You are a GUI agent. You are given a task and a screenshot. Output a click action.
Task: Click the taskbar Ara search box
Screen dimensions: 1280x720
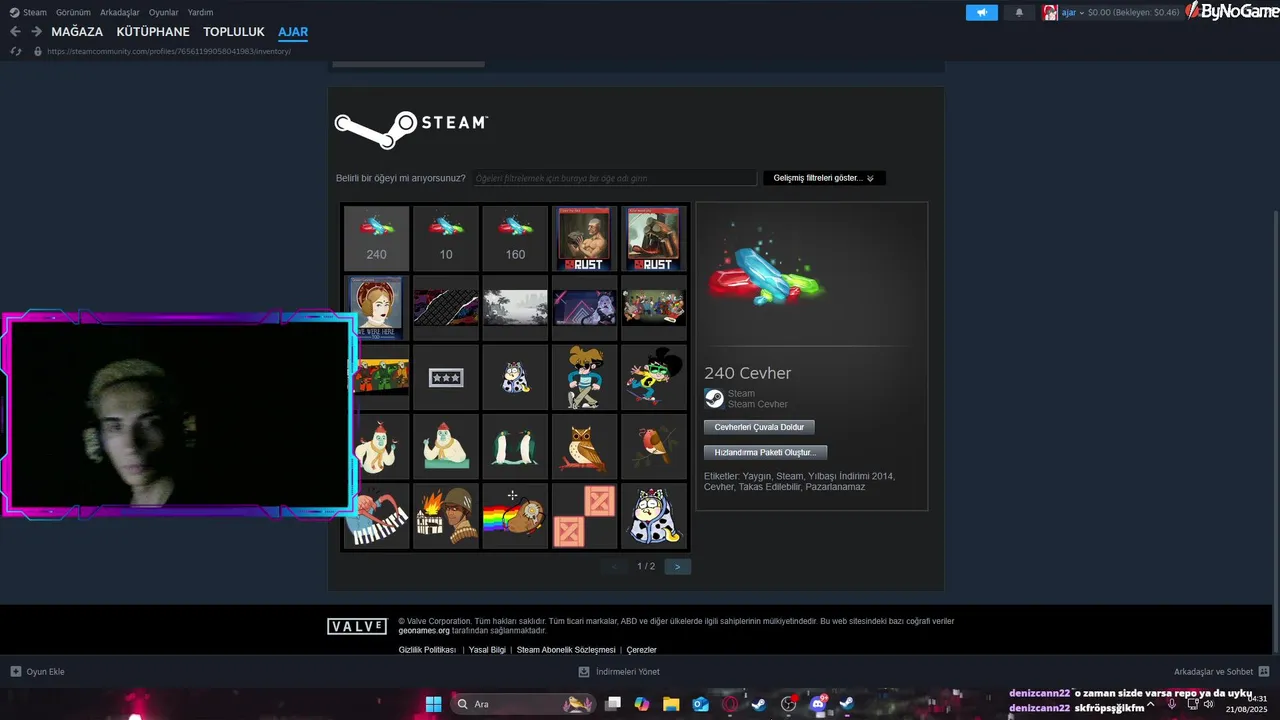[x=523, y=704]
